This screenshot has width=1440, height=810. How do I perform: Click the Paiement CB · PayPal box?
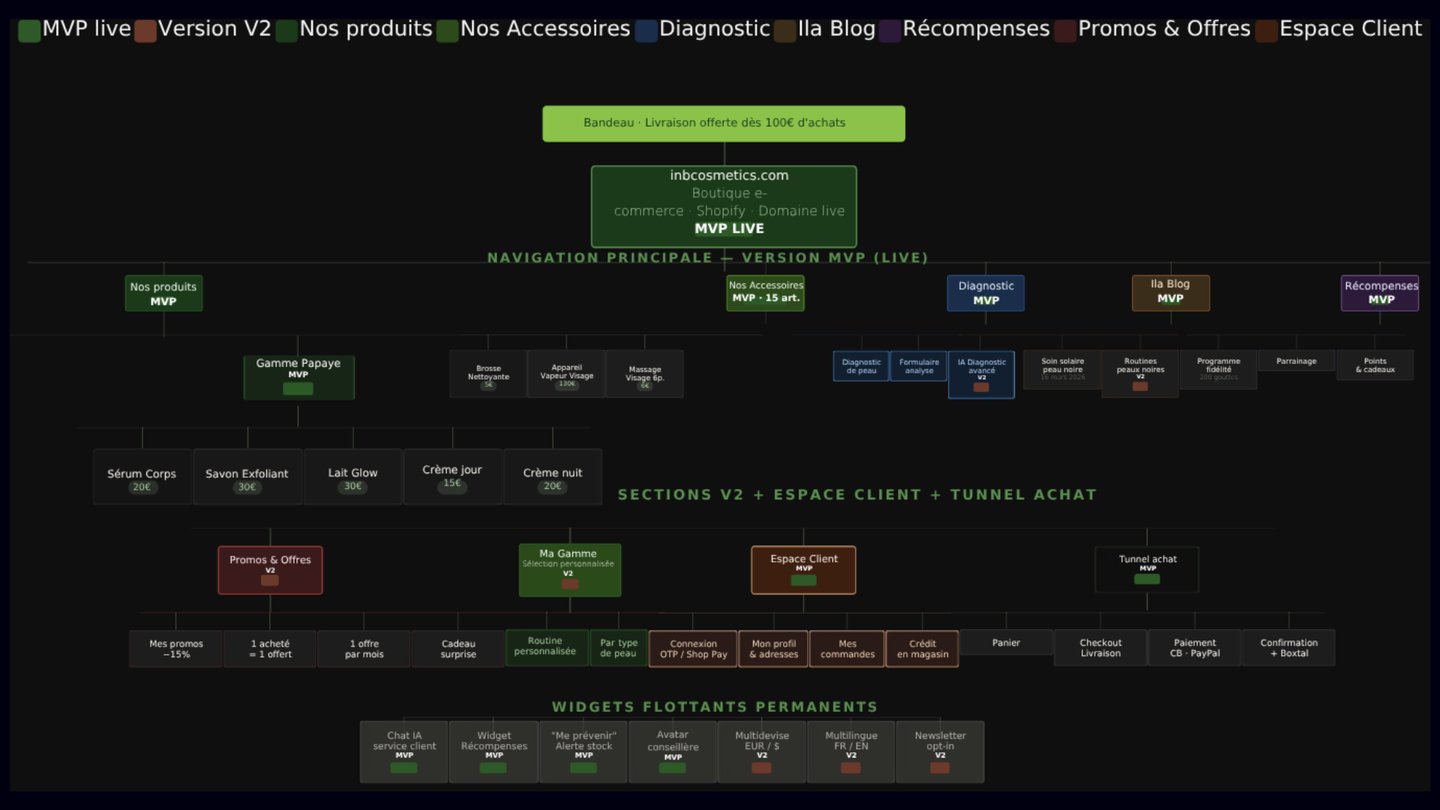(x=1195, y=648)
